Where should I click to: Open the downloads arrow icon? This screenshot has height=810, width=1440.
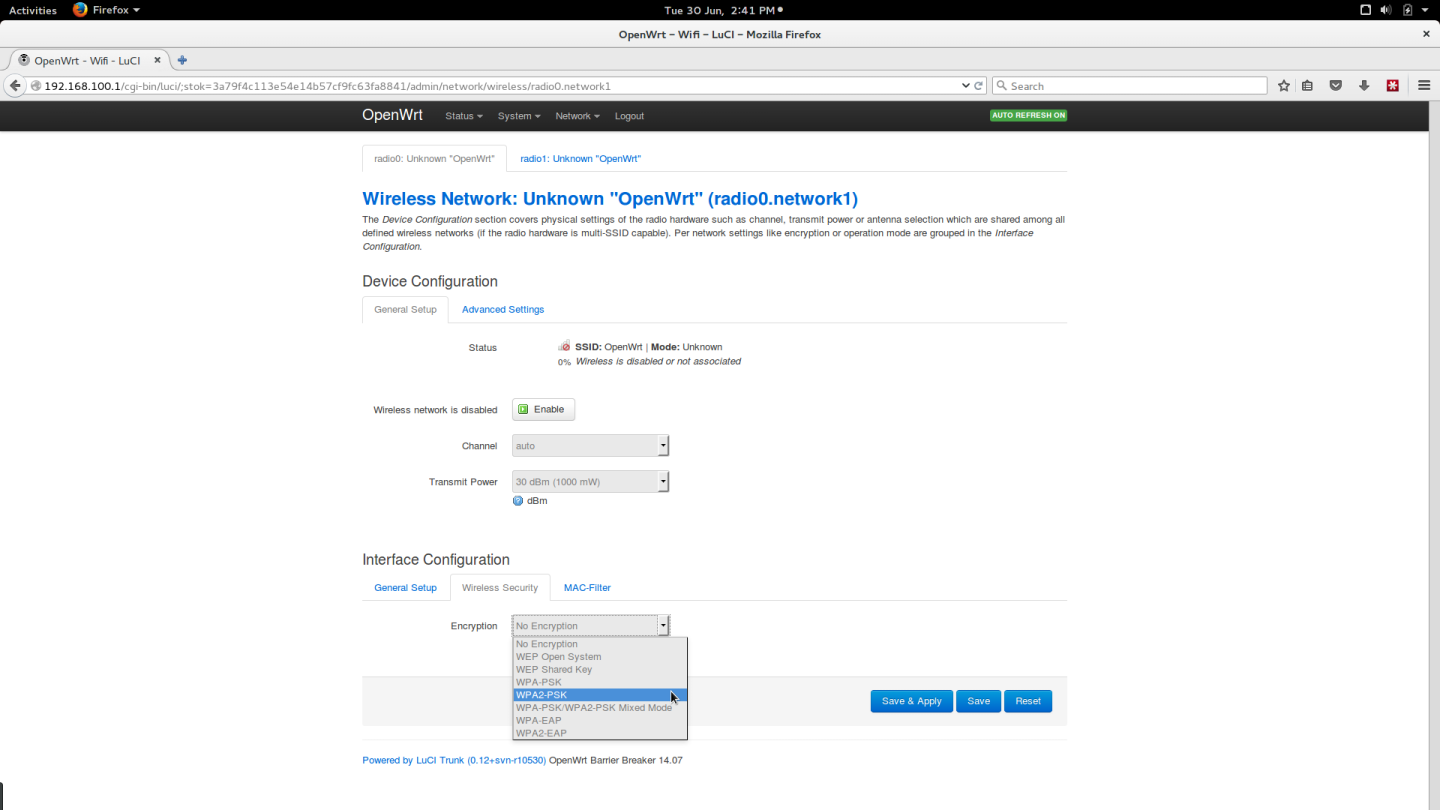pos(1363,86)
